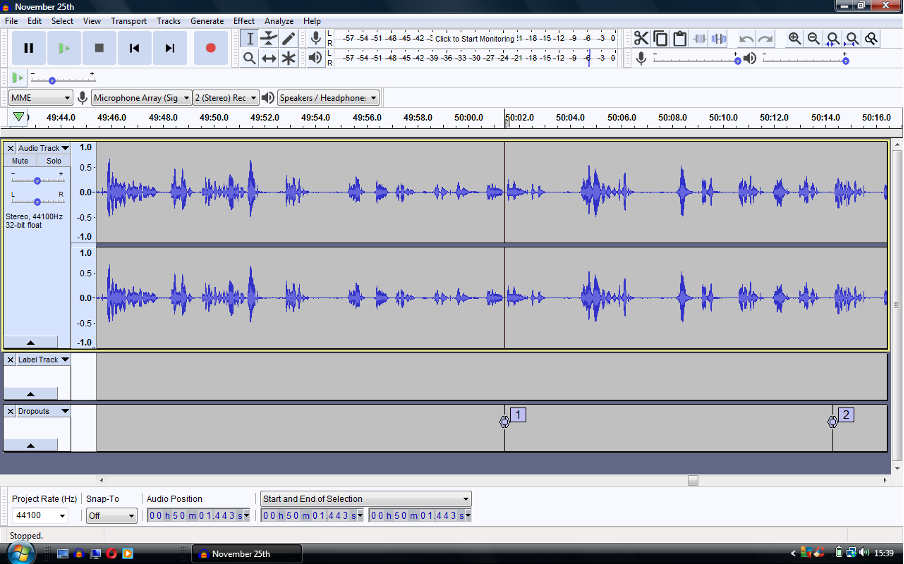Fit selection to width zoom icon
Image resolution: width=904 pixels, height=564 pixels.
pyautogui.click(x=833, y=39)
